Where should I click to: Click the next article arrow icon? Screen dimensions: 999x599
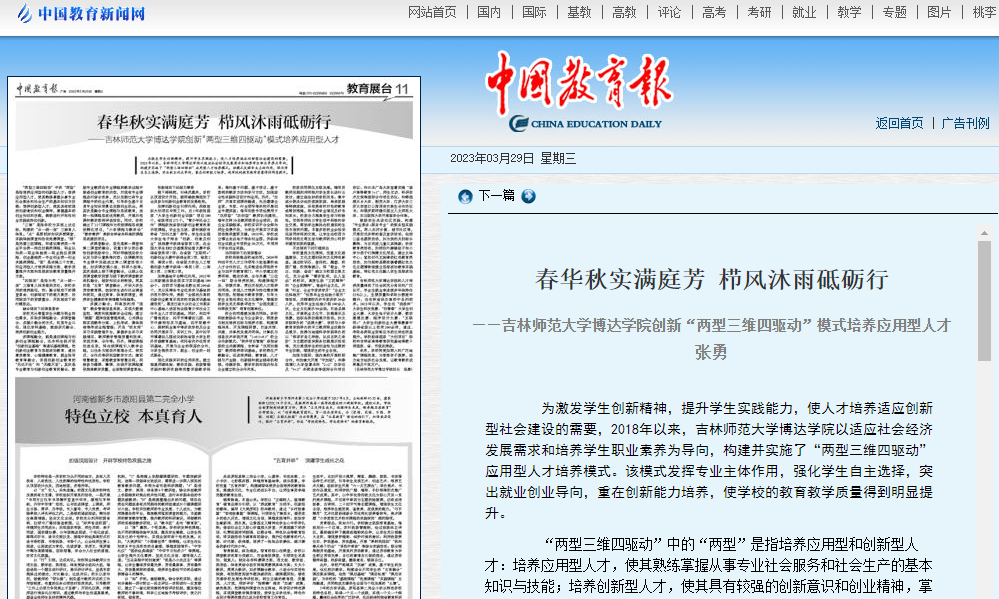[x=528, y=196]
